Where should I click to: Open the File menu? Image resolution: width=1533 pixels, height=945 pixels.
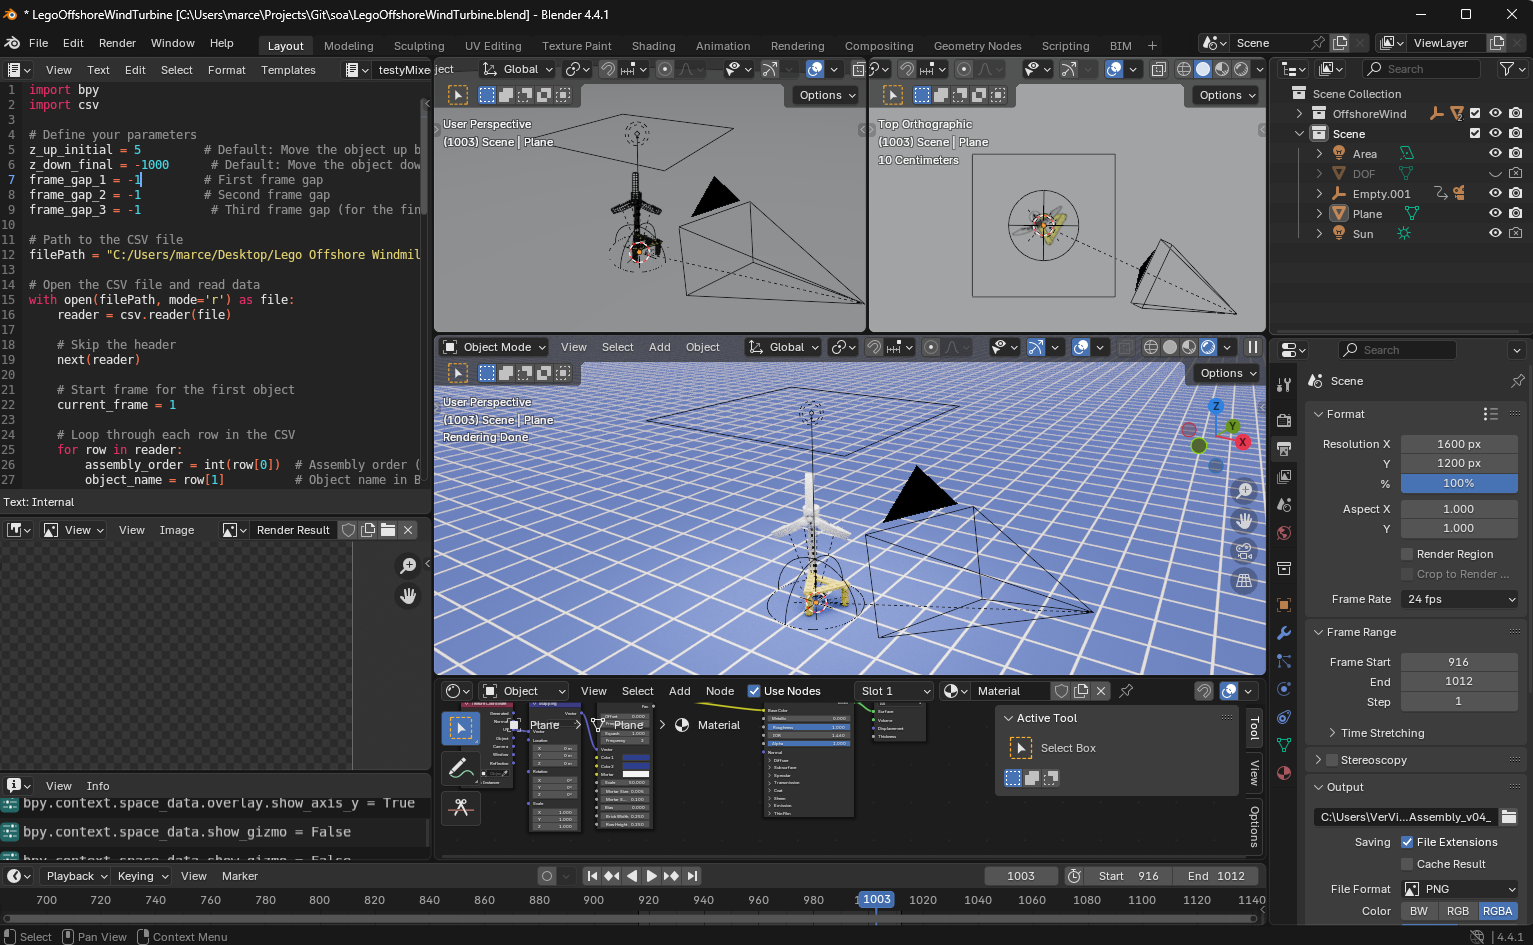pos(38,43)
